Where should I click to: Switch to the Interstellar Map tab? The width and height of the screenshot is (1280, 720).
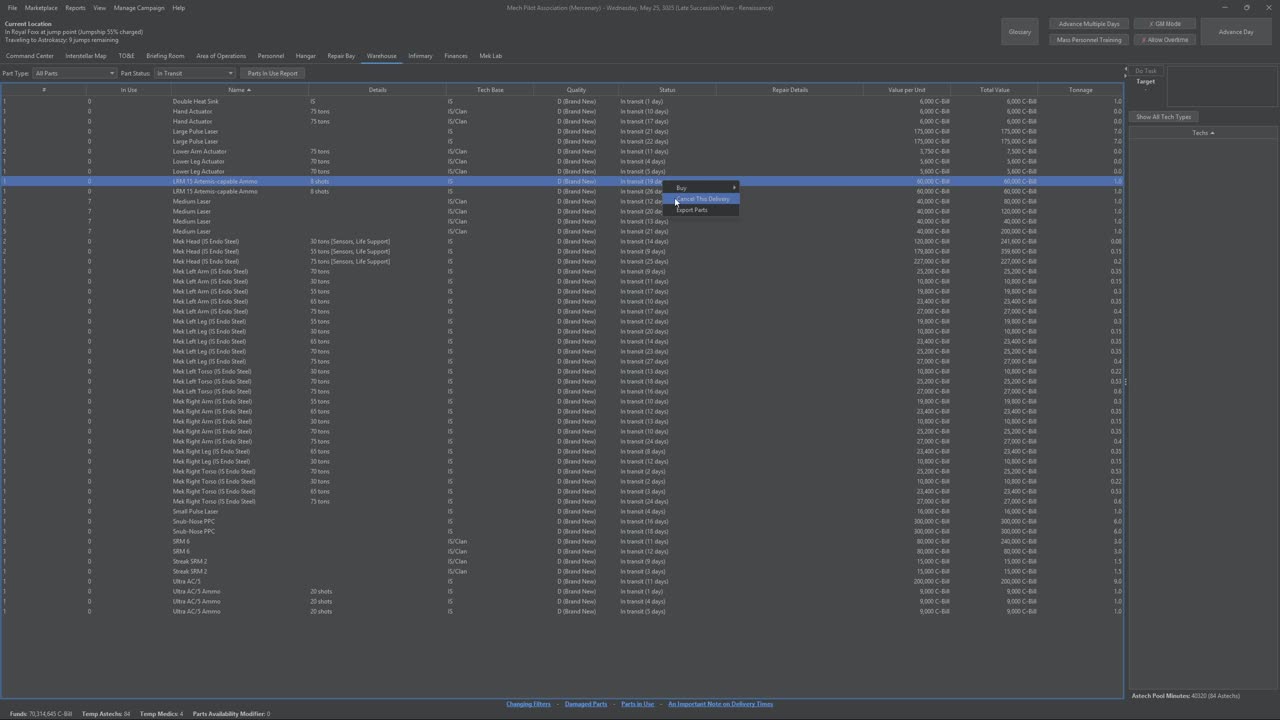(86, 56)
